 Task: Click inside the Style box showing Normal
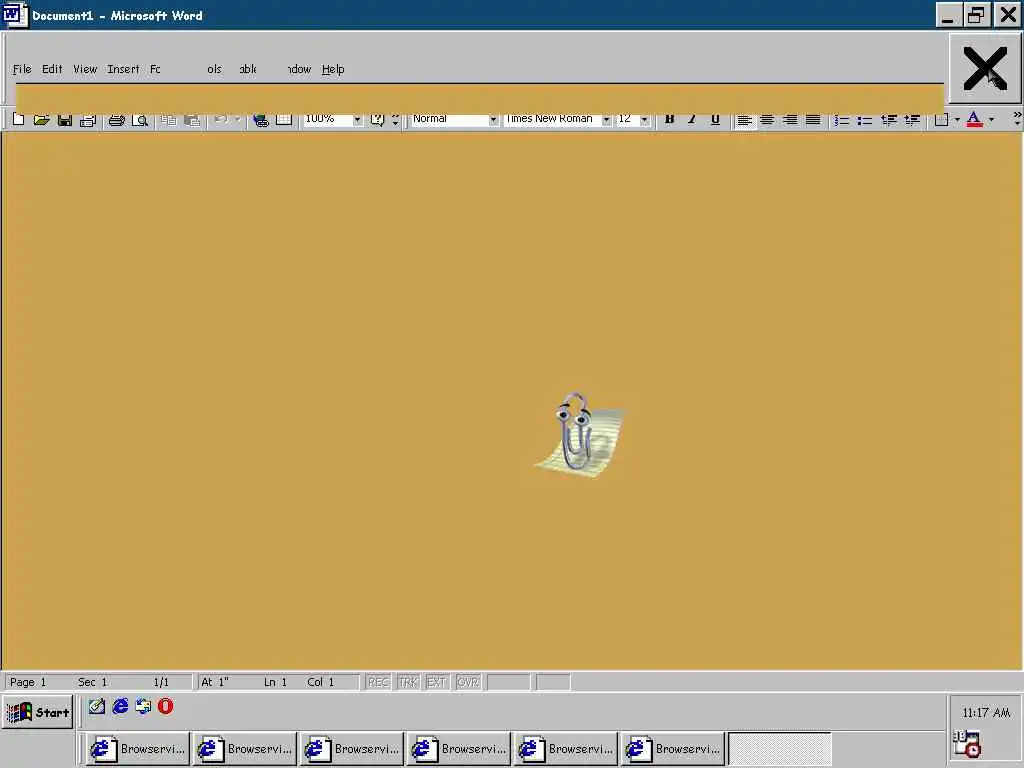[x=449, y=120]
